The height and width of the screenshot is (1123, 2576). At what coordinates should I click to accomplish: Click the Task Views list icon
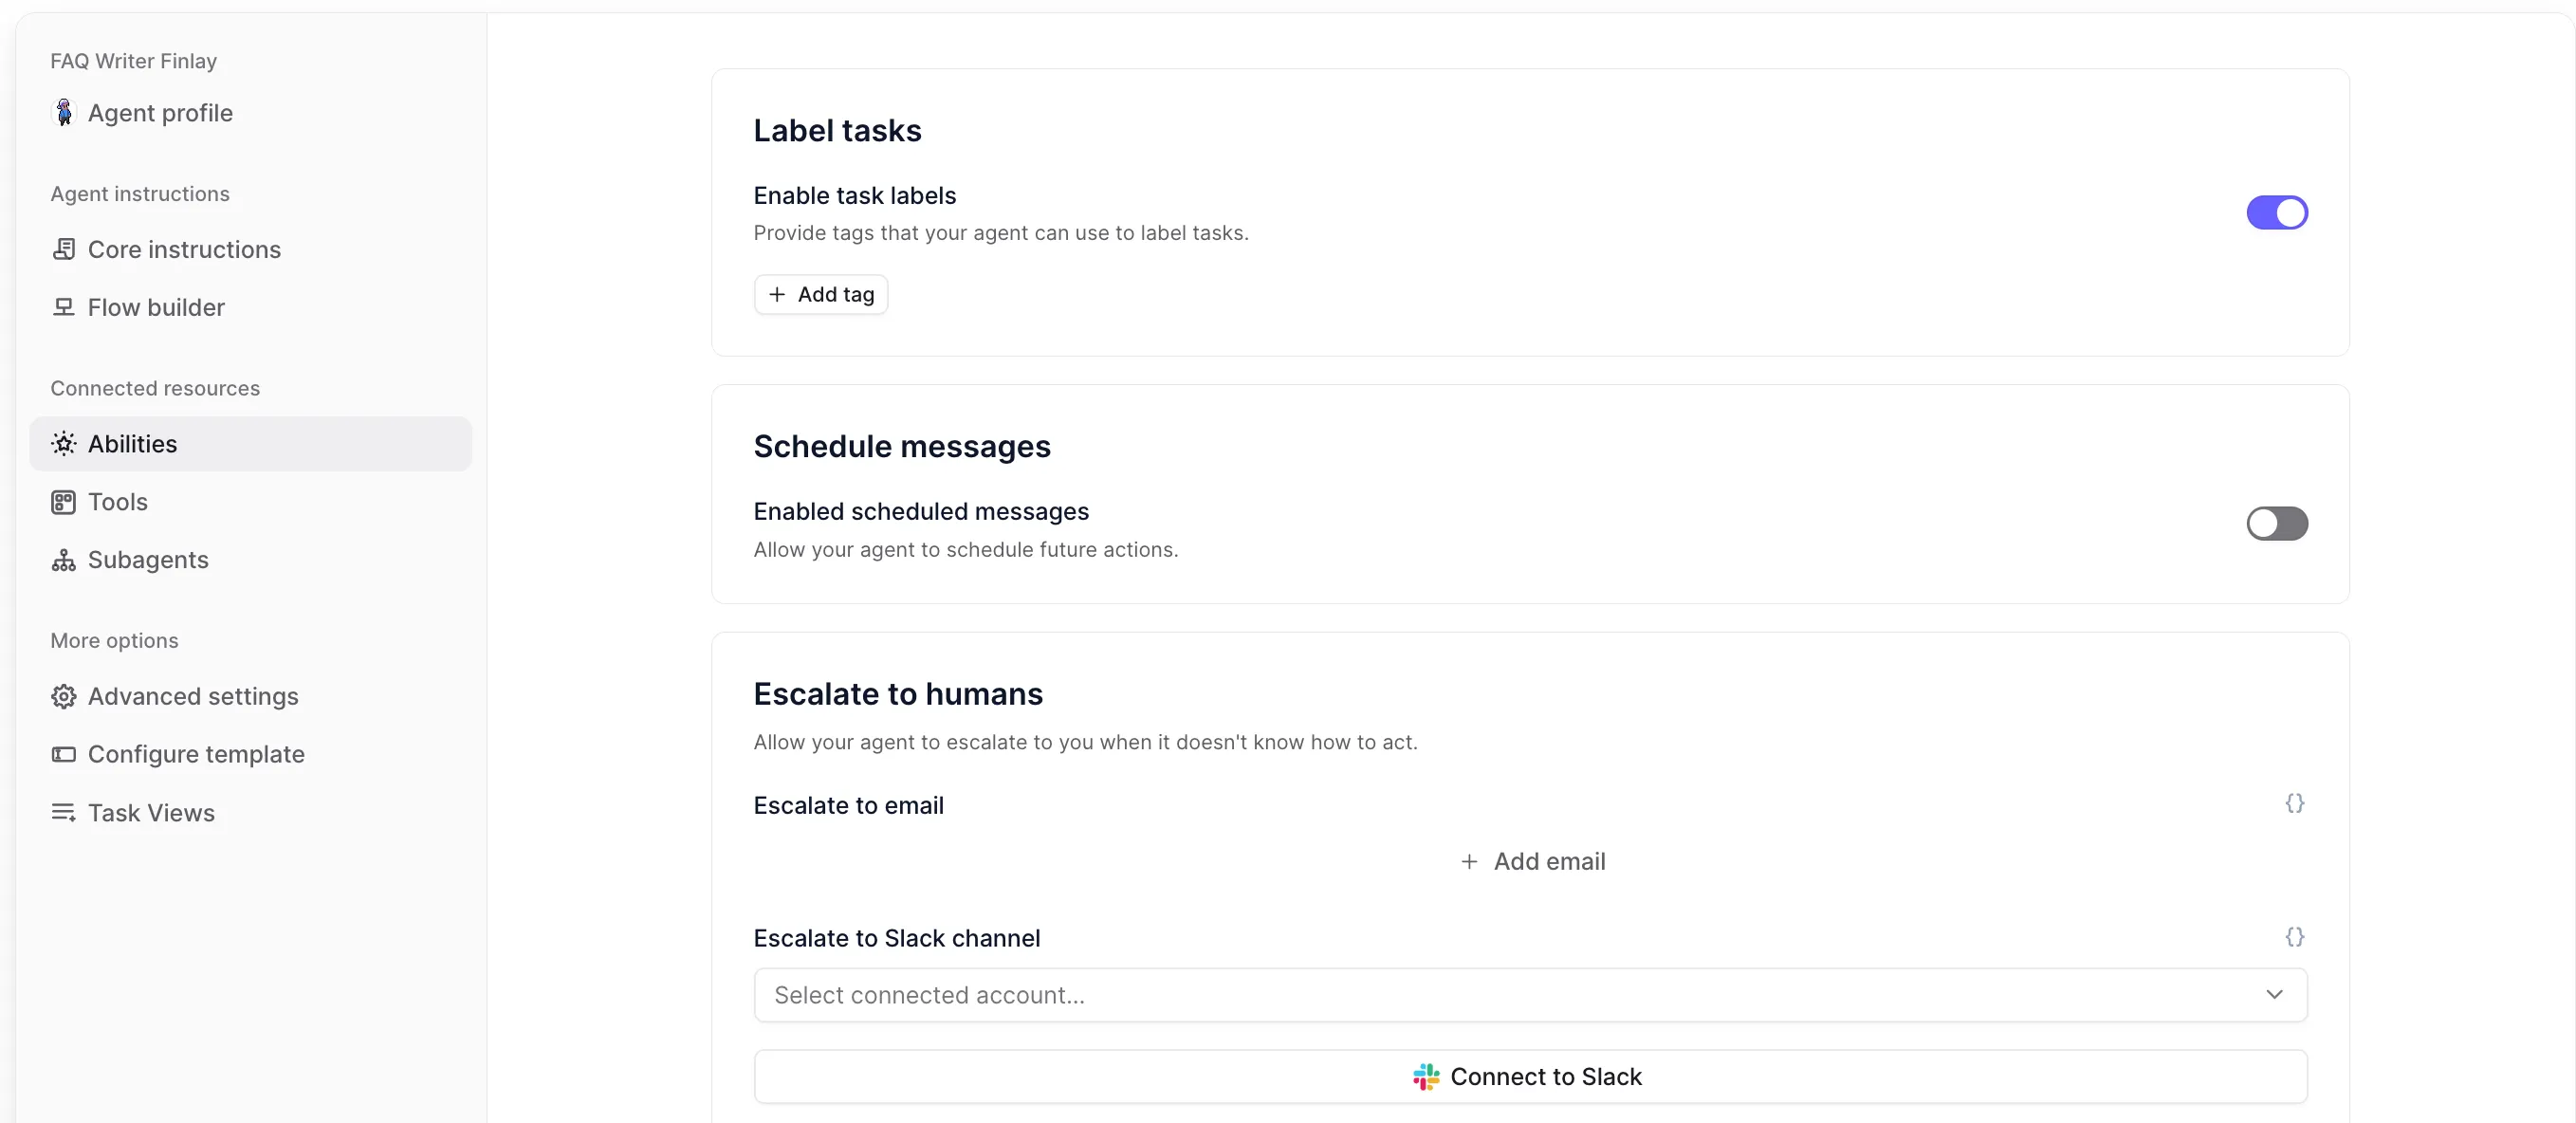[x=64, y=812]
